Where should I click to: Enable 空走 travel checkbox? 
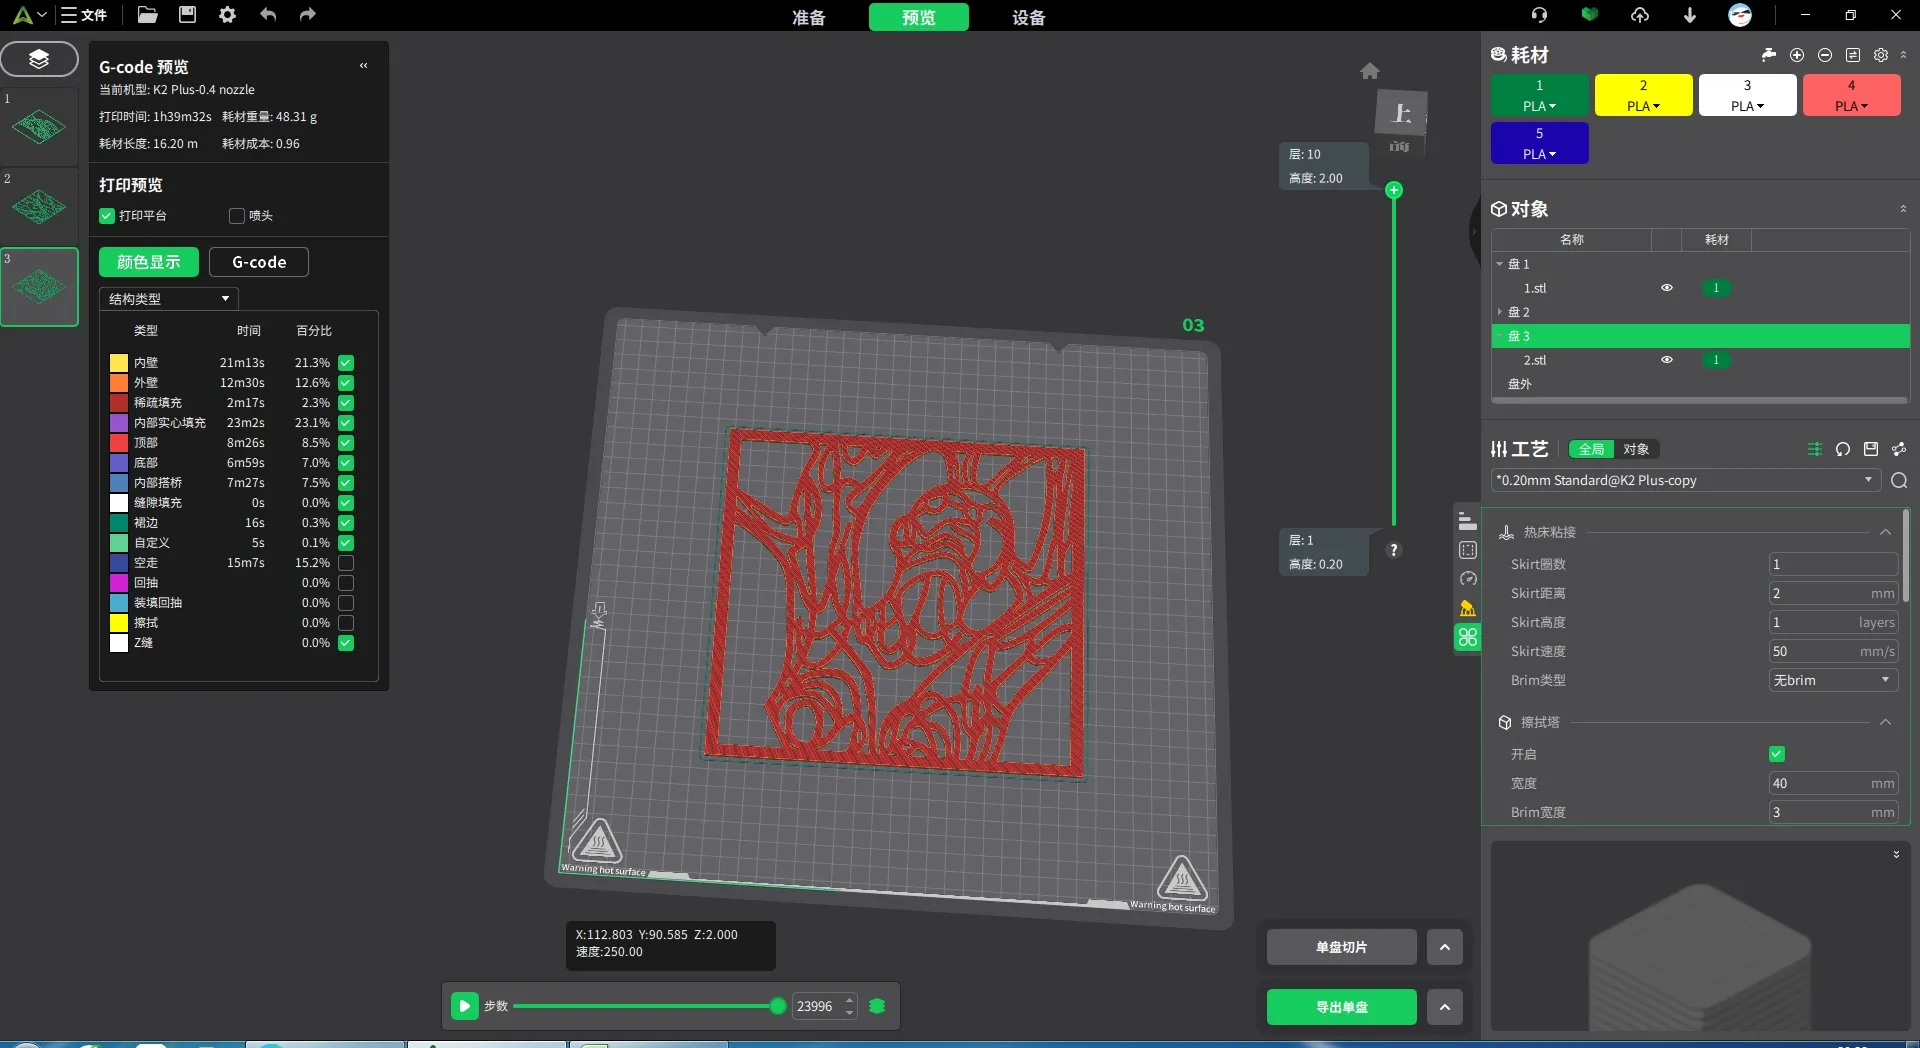point(346,563)
